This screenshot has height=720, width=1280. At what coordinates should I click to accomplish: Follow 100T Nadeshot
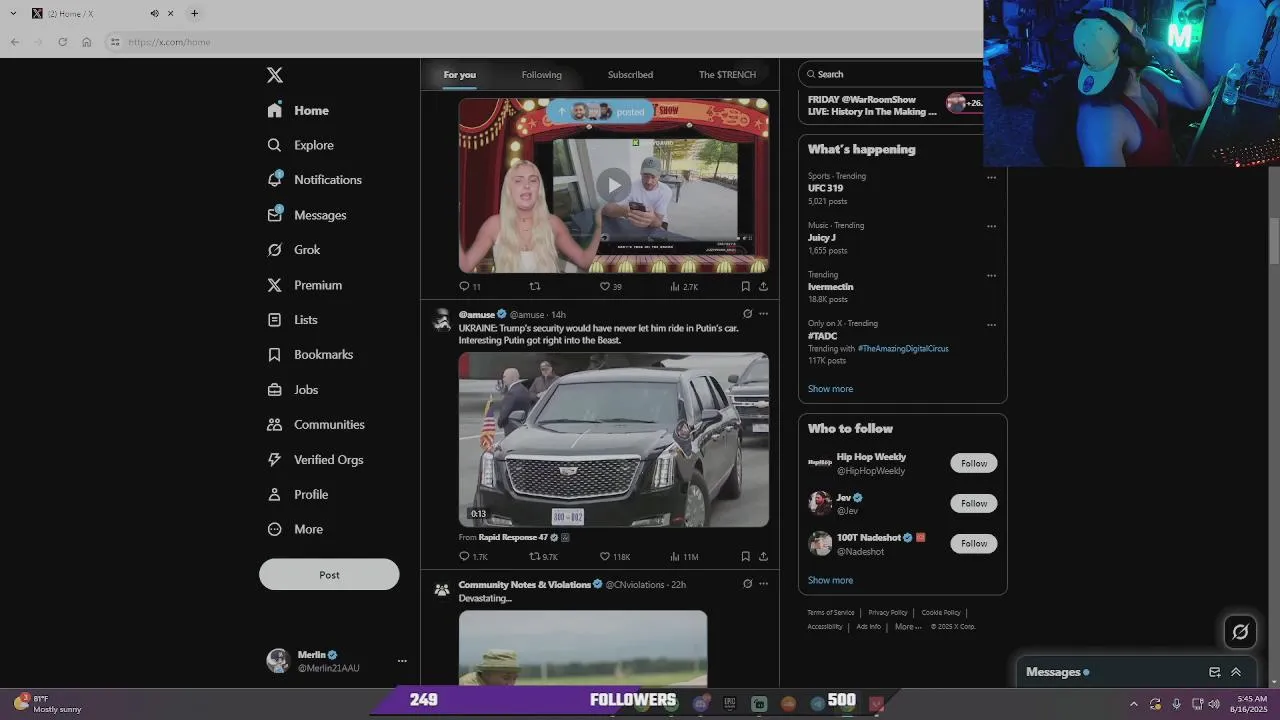coord(974,543)
